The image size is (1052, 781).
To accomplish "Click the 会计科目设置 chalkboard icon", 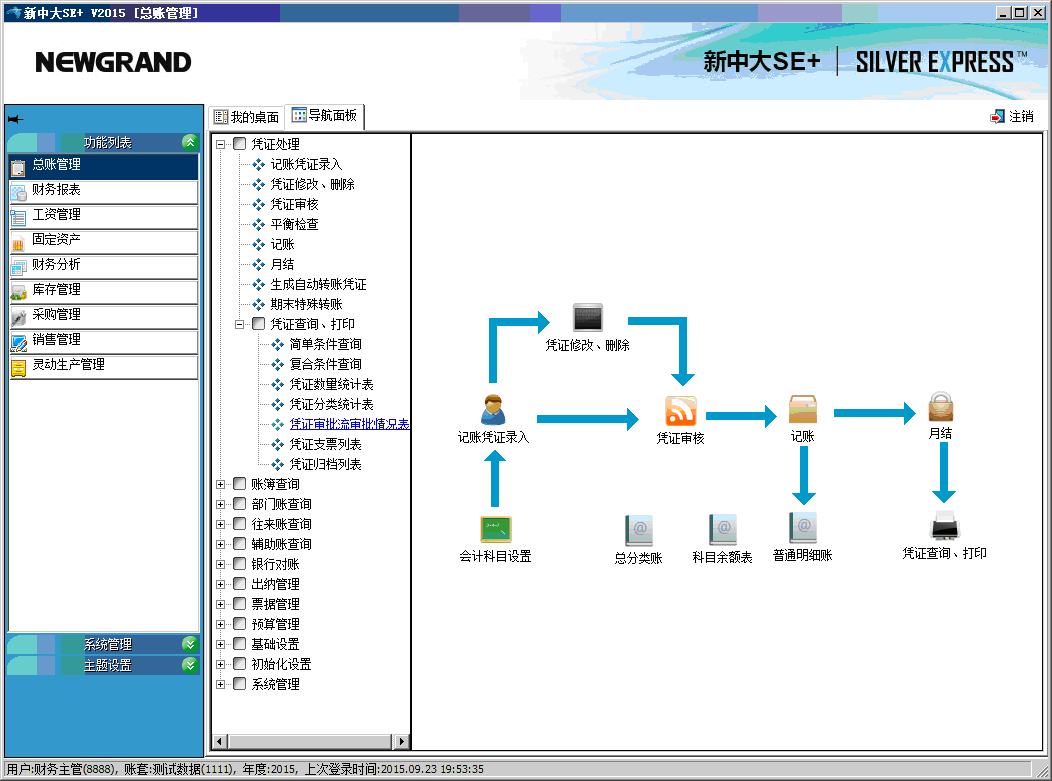I will (x=496, y=529).
